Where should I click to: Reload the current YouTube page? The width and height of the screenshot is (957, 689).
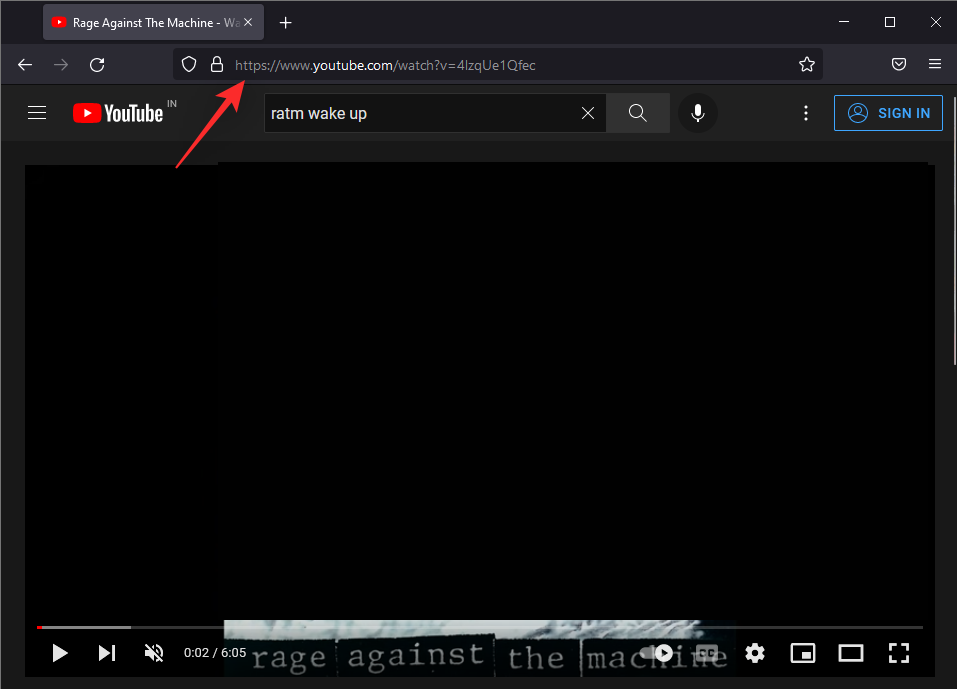97,65
